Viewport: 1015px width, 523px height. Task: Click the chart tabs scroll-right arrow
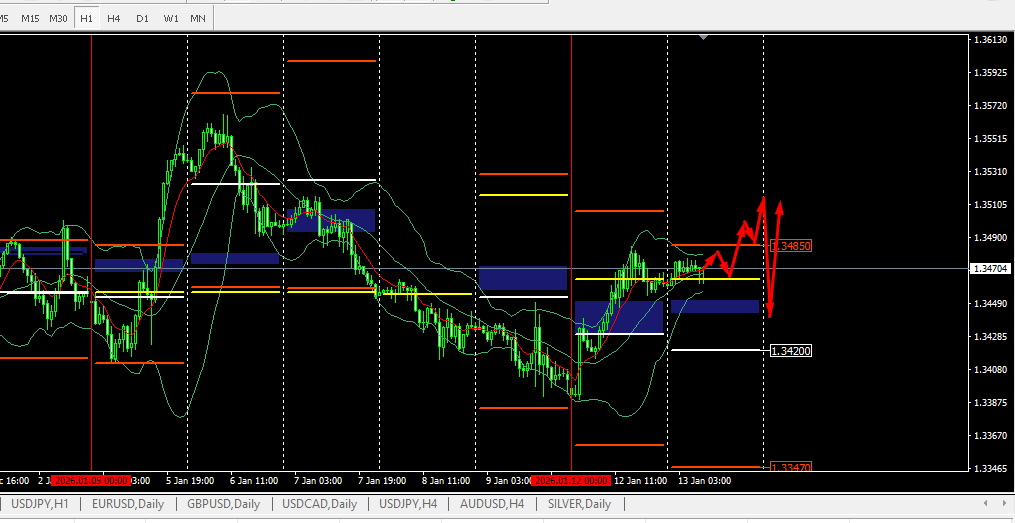pos(1005,503)
